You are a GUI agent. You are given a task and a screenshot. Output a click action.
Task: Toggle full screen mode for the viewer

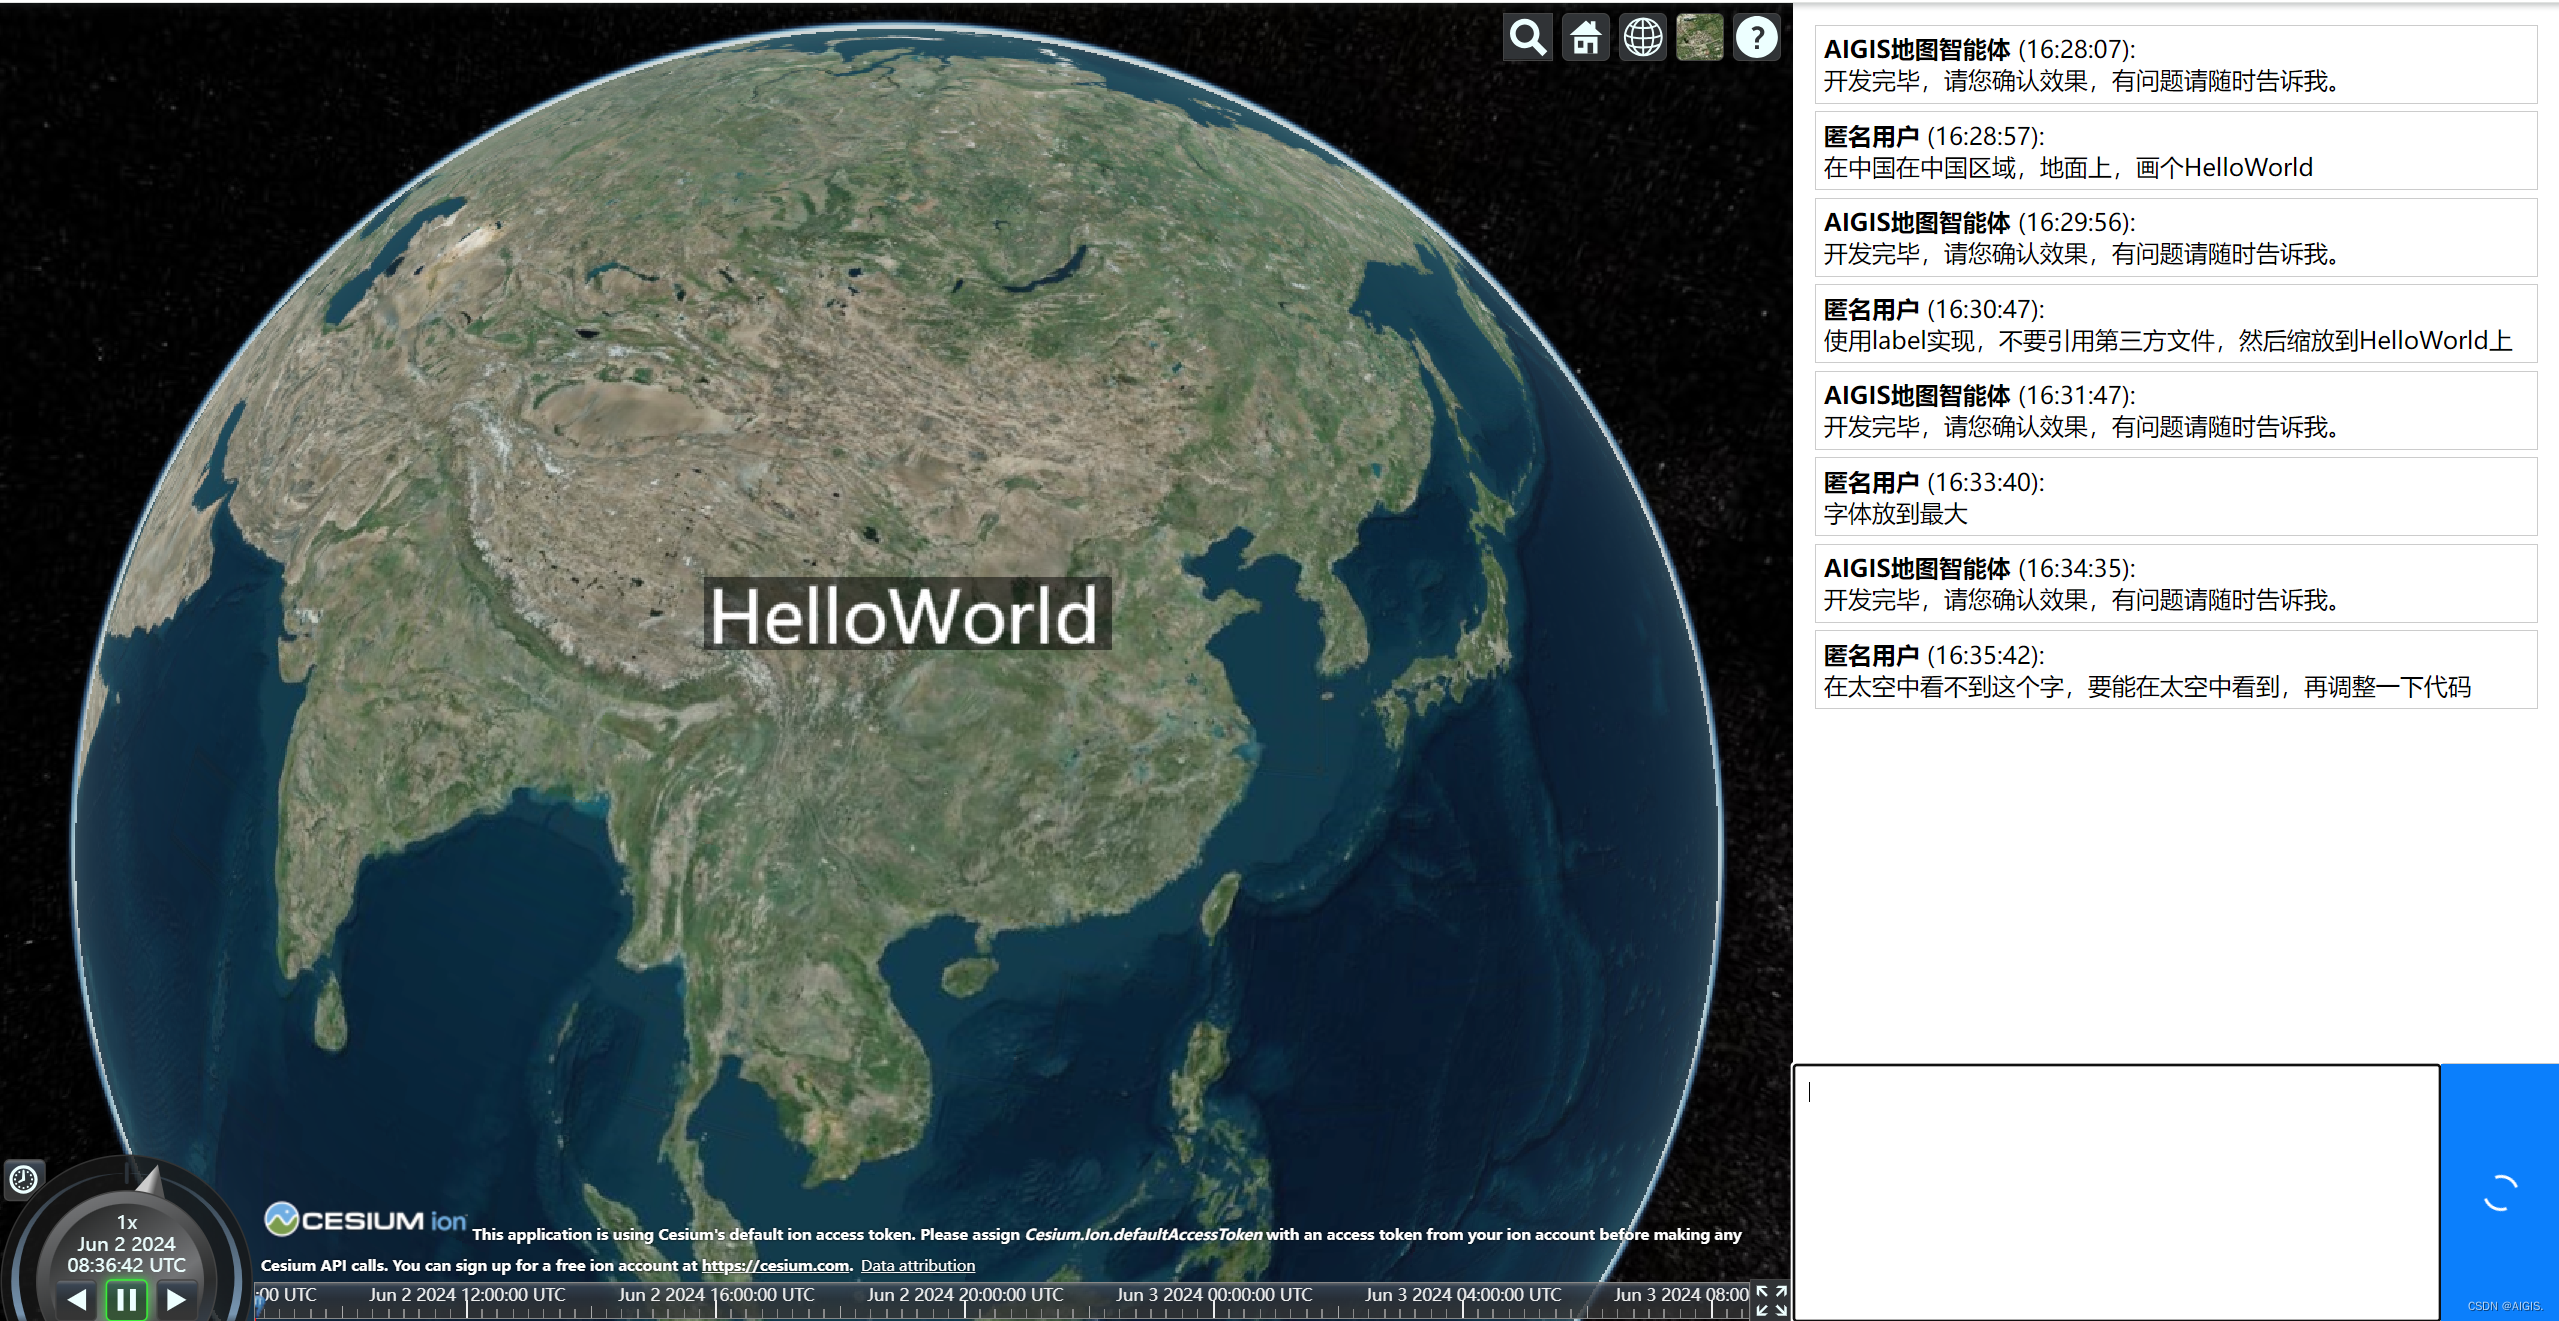click(x=1771, y=1301)
